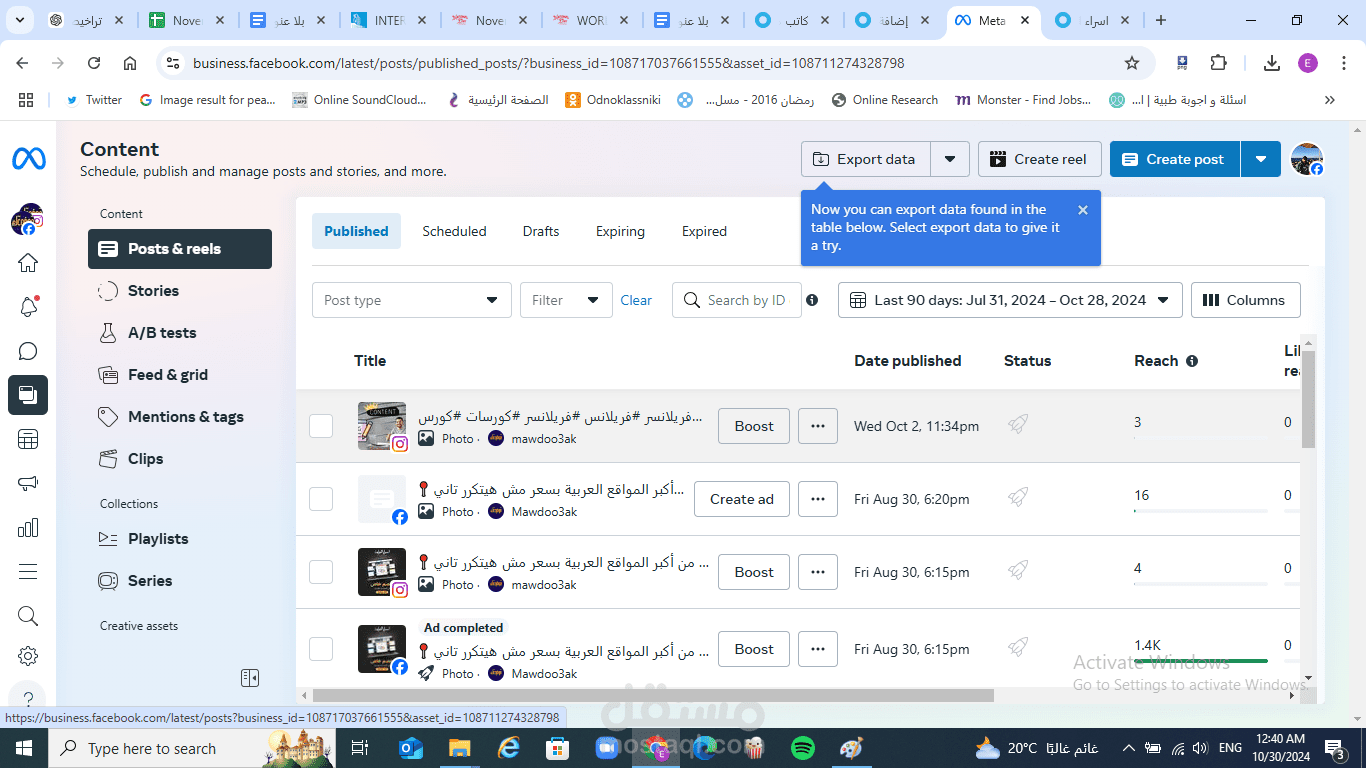
Task: Expand the Last 90 days date range selector
Action: pyautogui.click(x=1009, y=300)
